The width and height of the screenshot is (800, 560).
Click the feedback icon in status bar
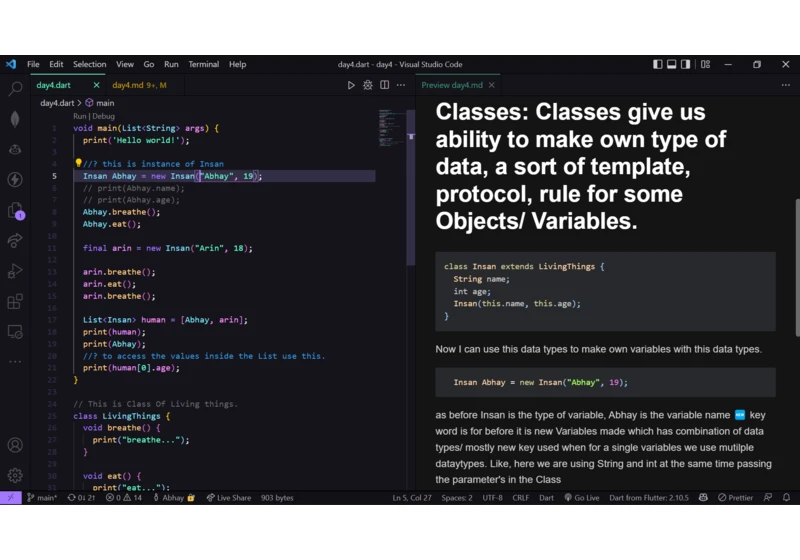pos(768,498)
